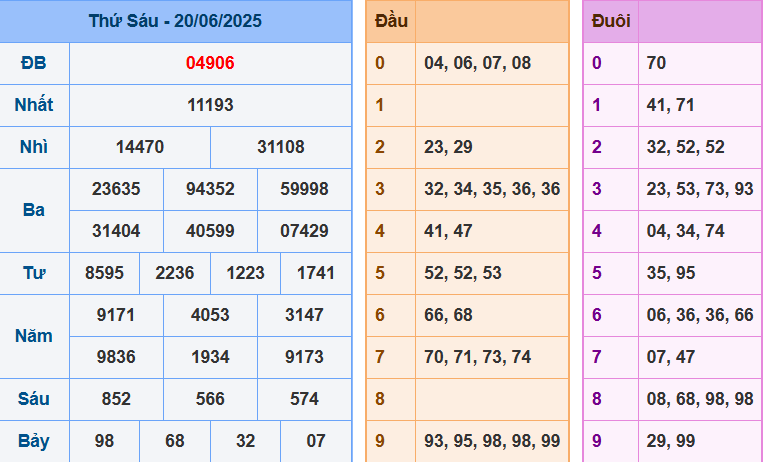Select Đuôi row values 41, 71
The width and height of the screenshot is (763, 462).
(x=671, y=105)
